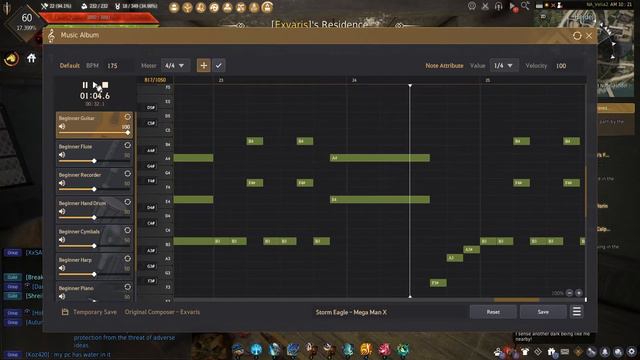The height and width of the screenshot is (360, 640).
Task: Click the A4# black piano key
Action: pos(151,151)
